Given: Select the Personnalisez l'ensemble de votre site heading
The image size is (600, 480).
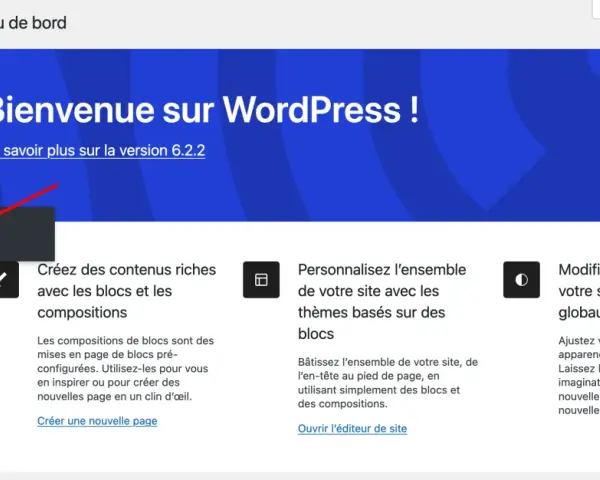Looking at the screenshot, I should click(382, 302).
